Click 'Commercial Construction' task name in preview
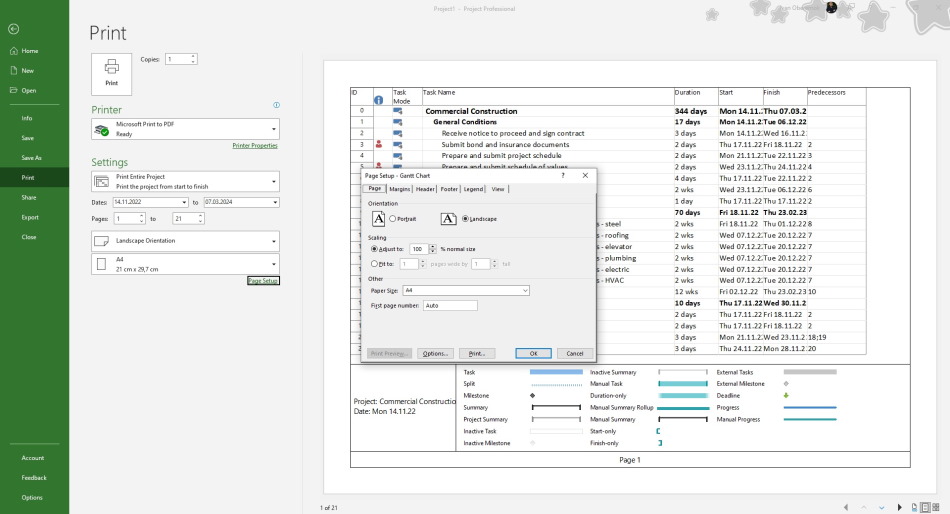 click(471, 111)
